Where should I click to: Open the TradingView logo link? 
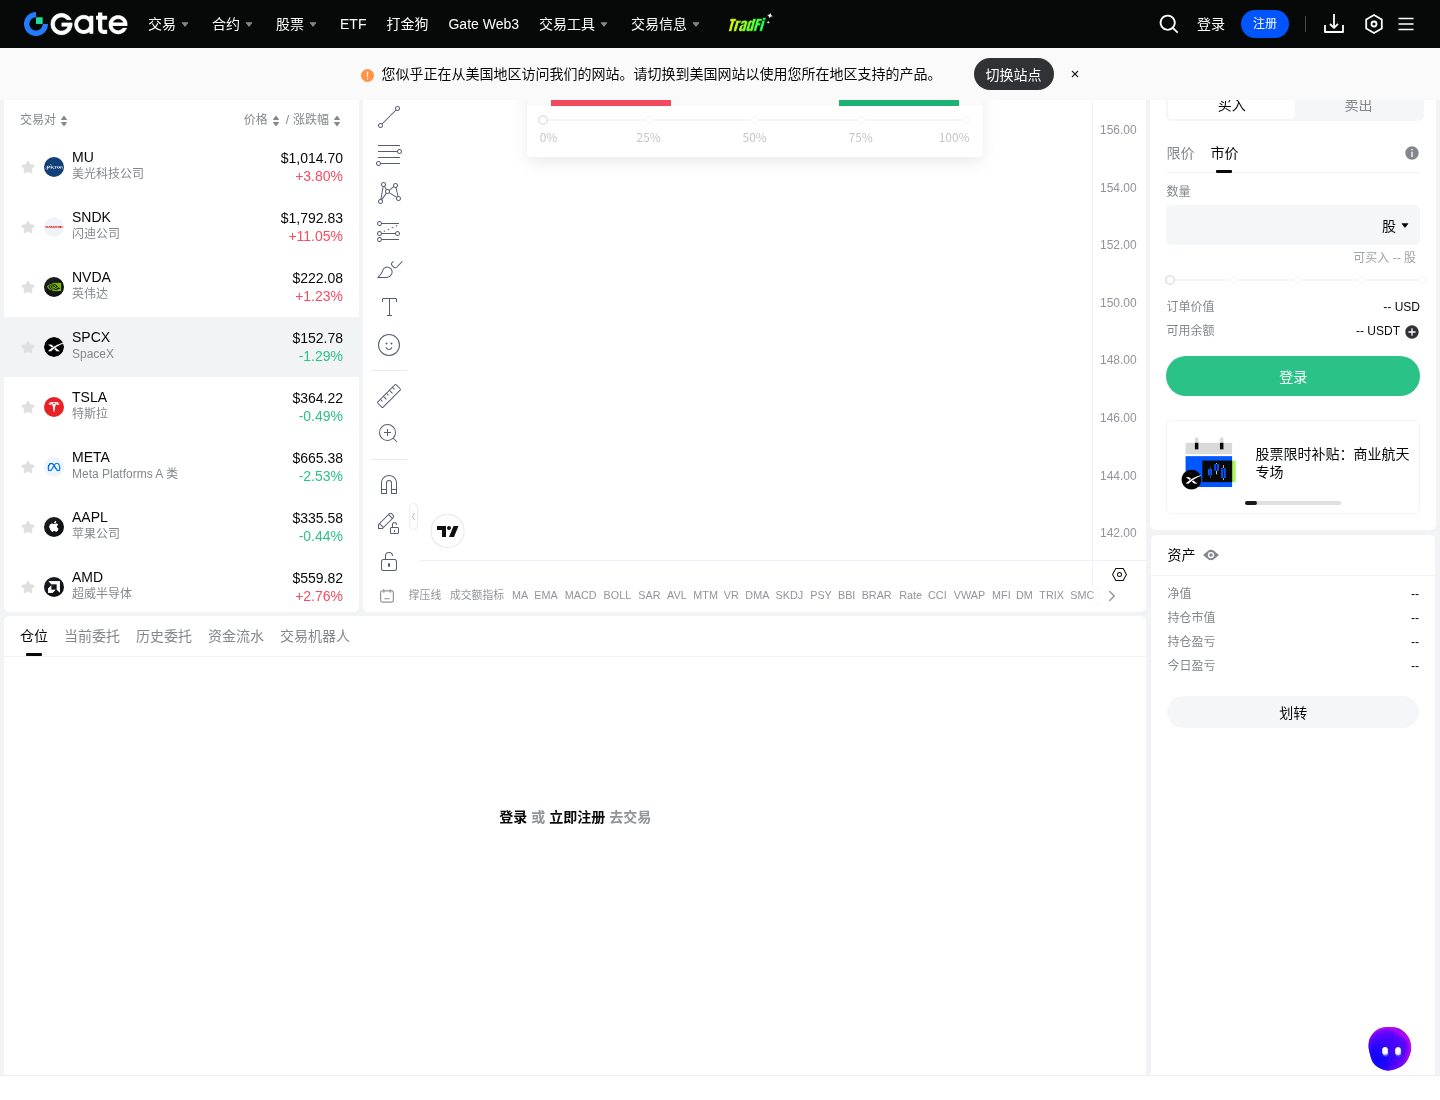pos(448,531)
